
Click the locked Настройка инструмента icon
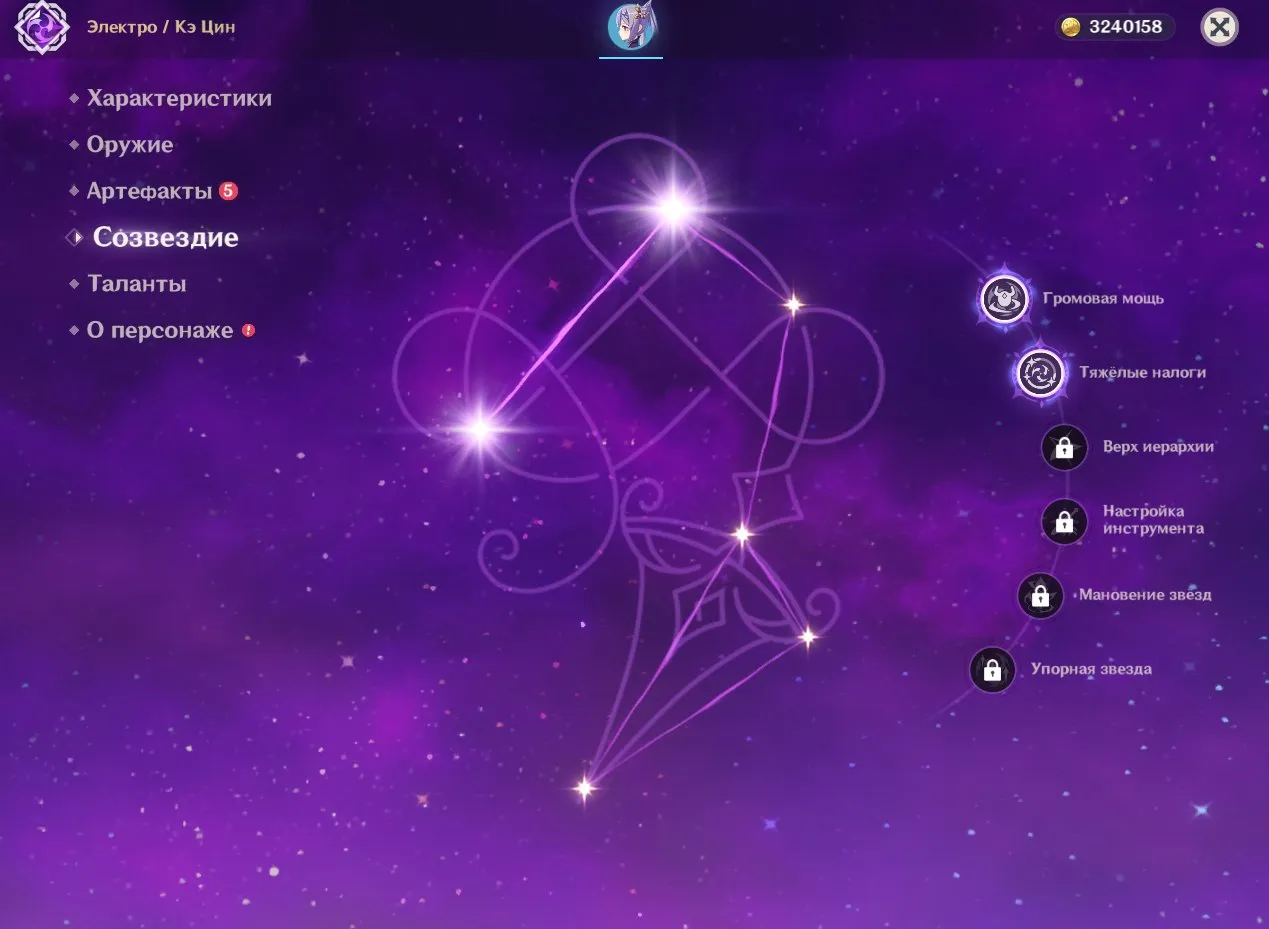click(1064, 521)
